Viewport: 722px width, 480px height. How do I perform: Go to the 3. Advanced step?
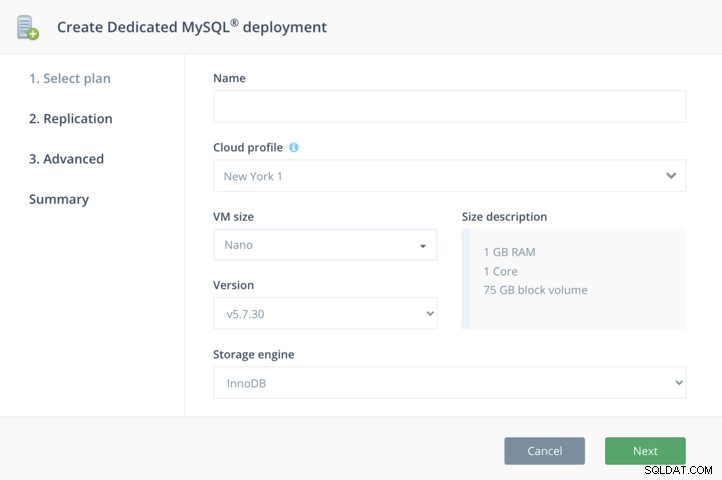66,159
